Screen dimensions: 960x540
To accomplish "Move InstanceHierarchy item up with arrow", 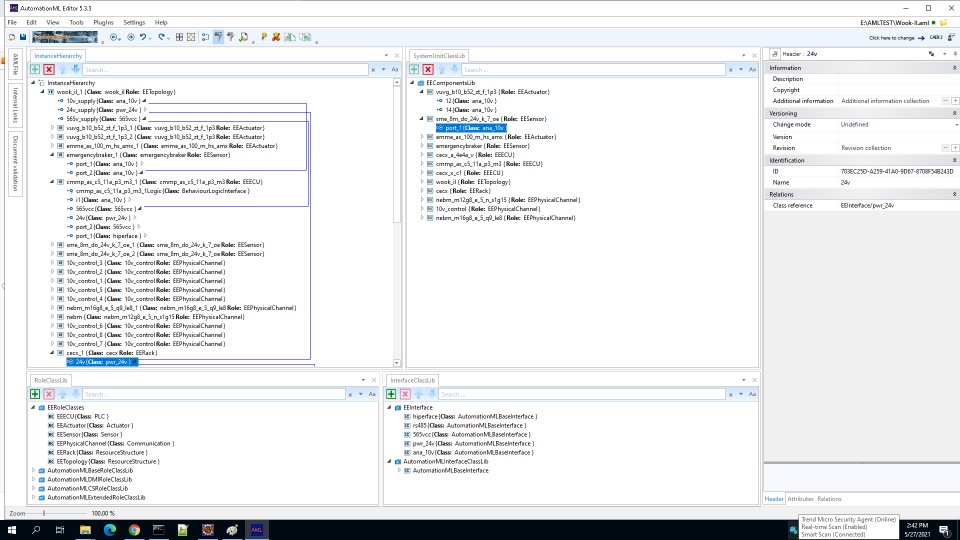I will coord(62,69).
